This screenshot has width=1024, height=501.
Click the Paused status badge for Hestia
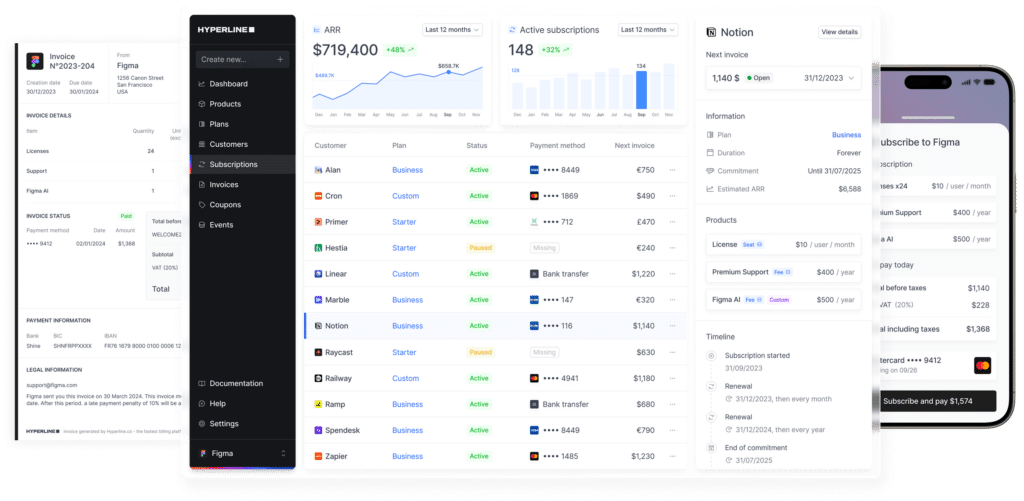click(x=480, y=248)
